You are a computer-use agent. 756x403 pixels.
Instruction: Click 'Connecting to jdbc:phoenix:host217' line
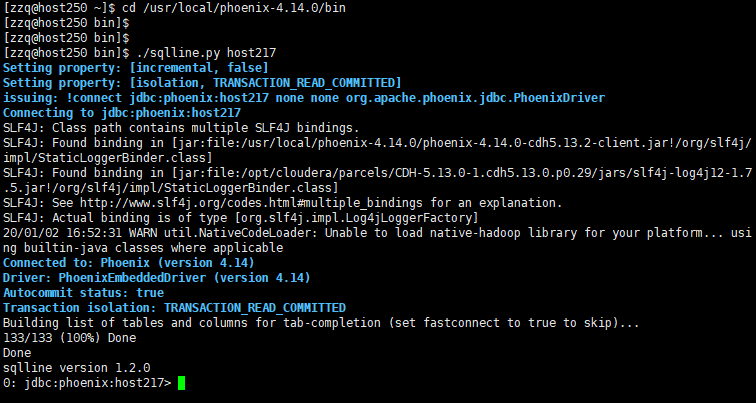click(x=122, y=112)
